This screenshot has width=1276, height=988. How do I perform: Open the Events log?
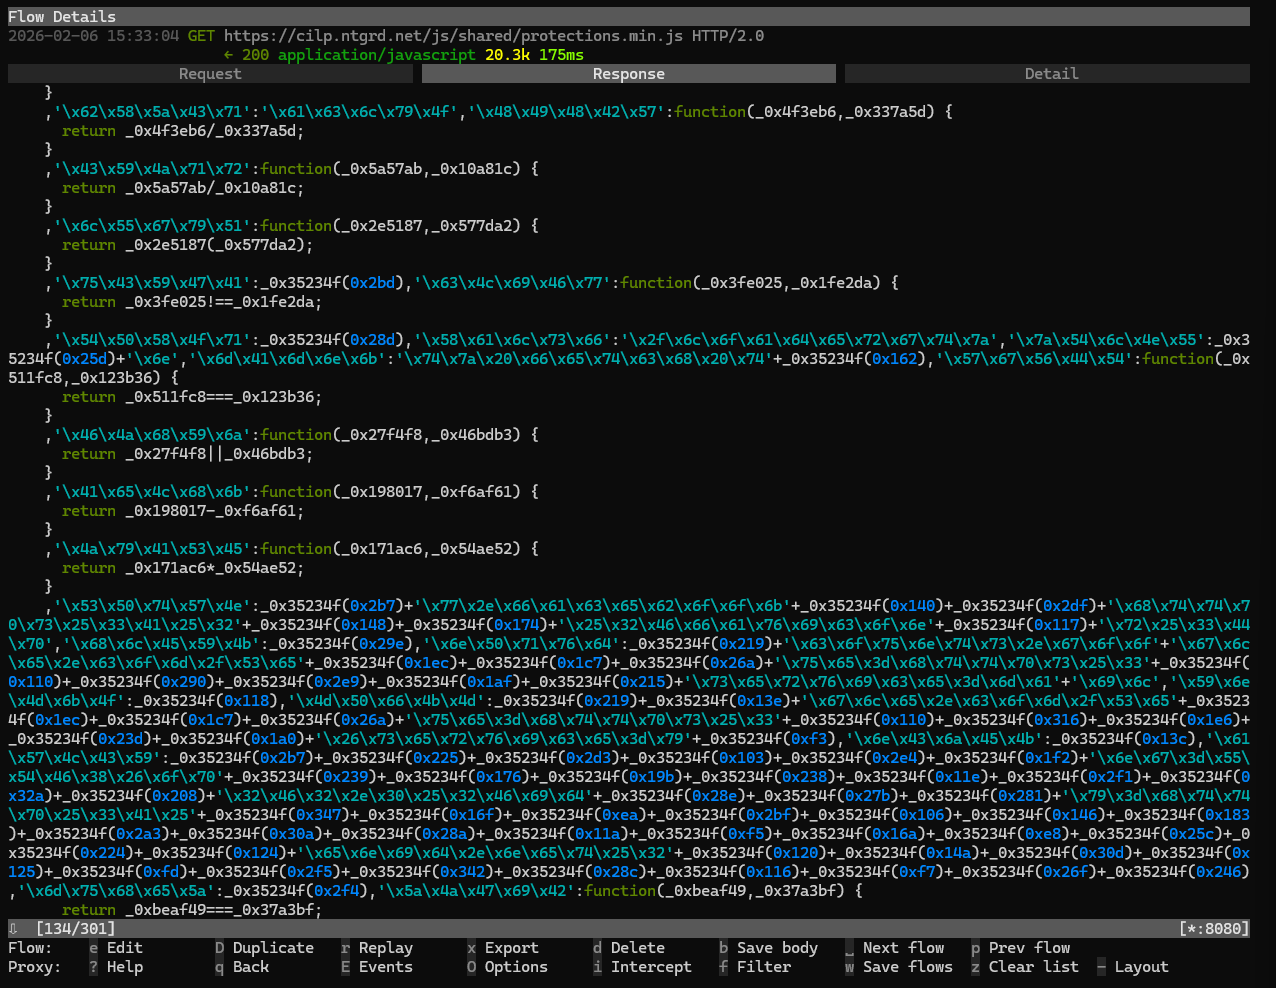(x=384, y=966)
